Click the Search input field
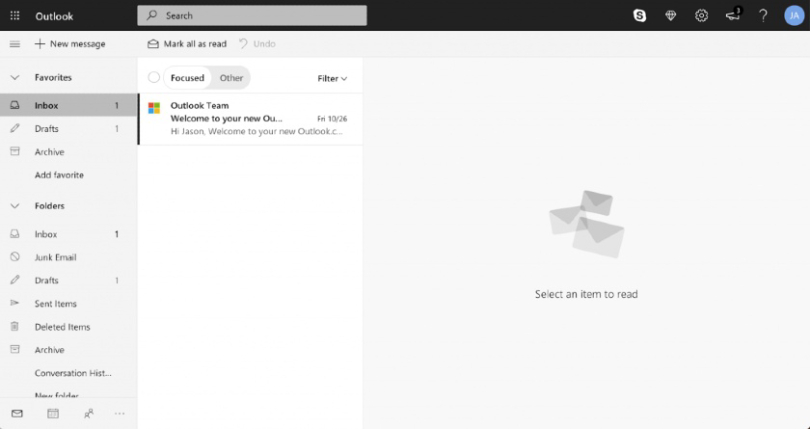 [252, 16]
